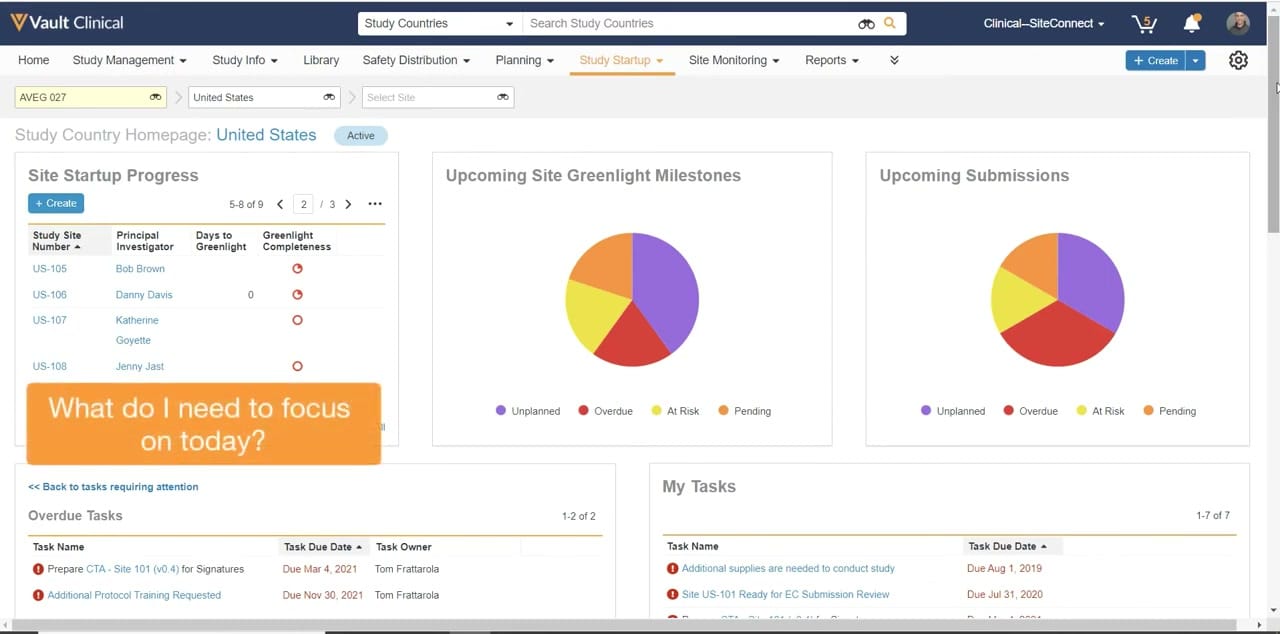Open the Library tab
This screenshot has width=1280, height=634.
321,60
